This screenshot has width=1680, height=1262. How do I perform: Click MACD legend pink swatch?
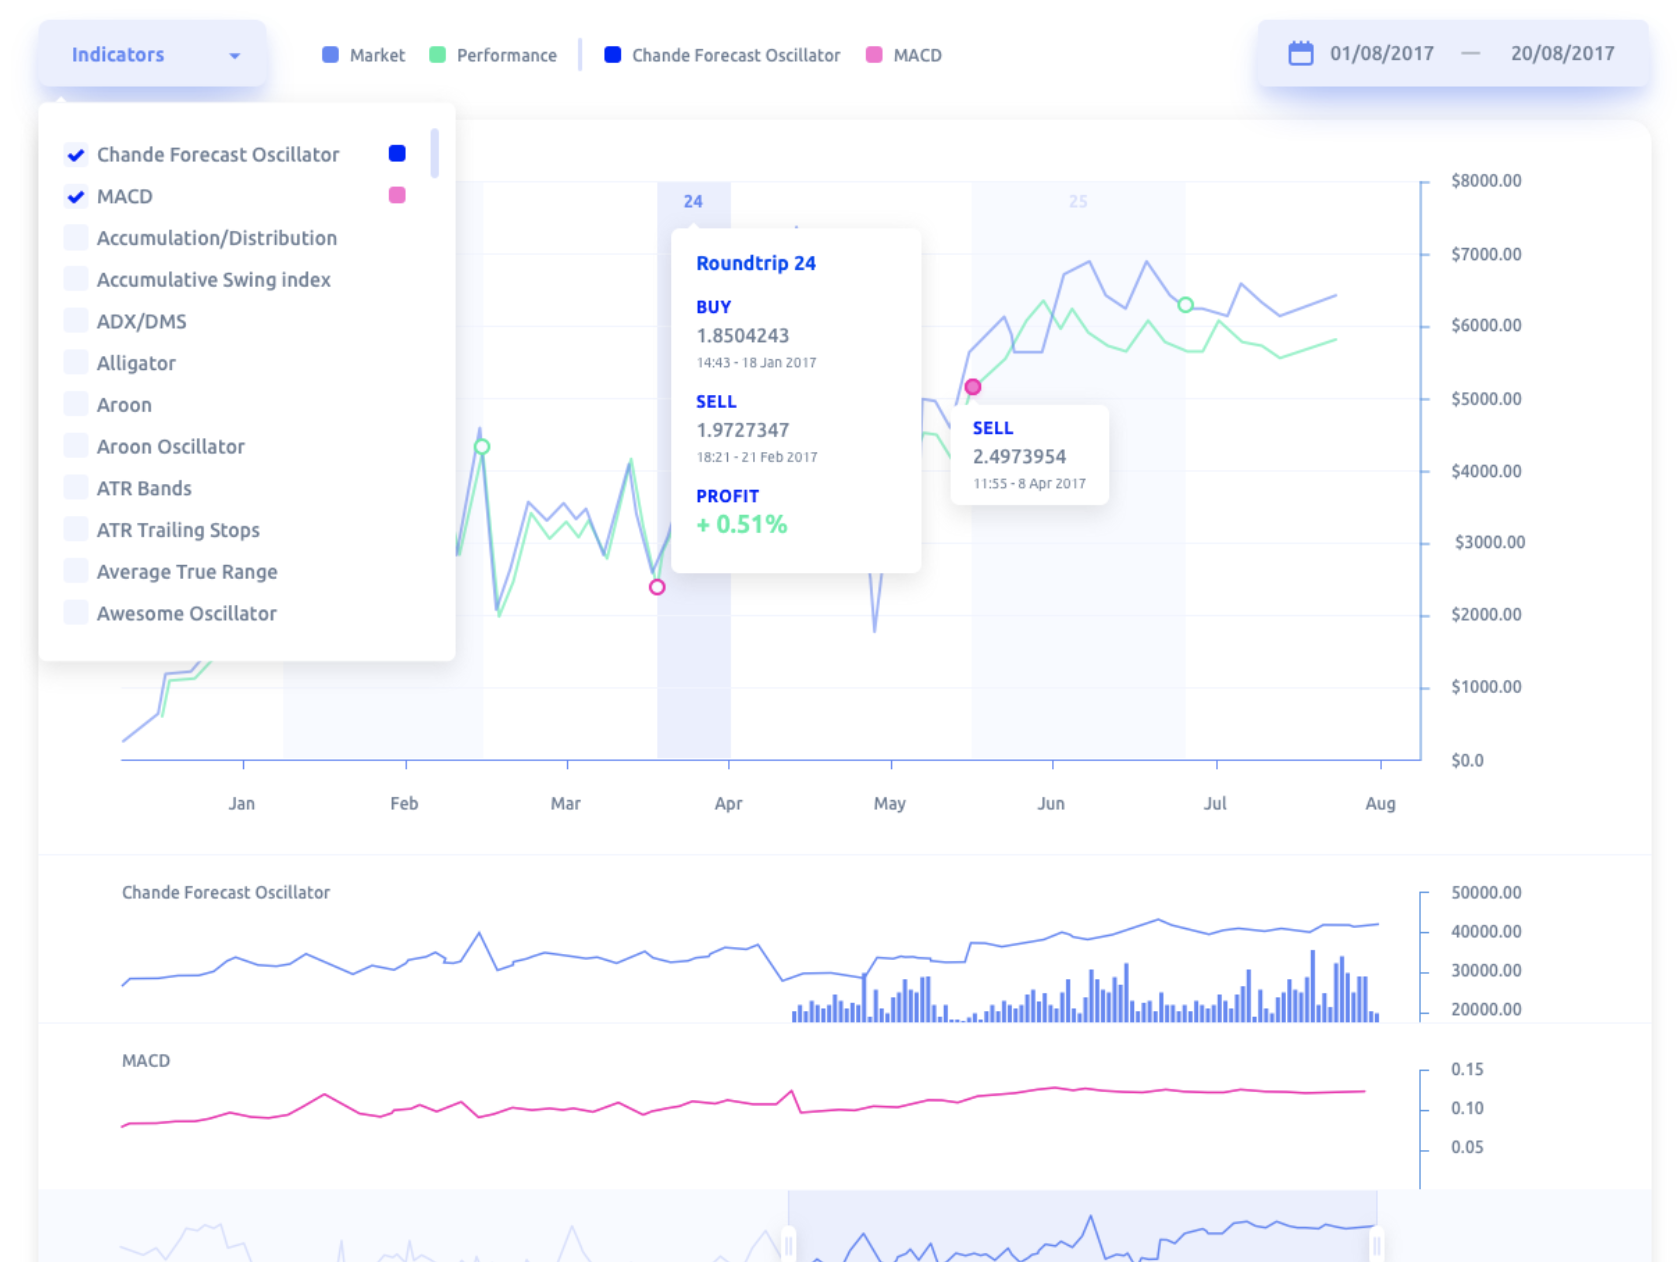pos(874,55)
